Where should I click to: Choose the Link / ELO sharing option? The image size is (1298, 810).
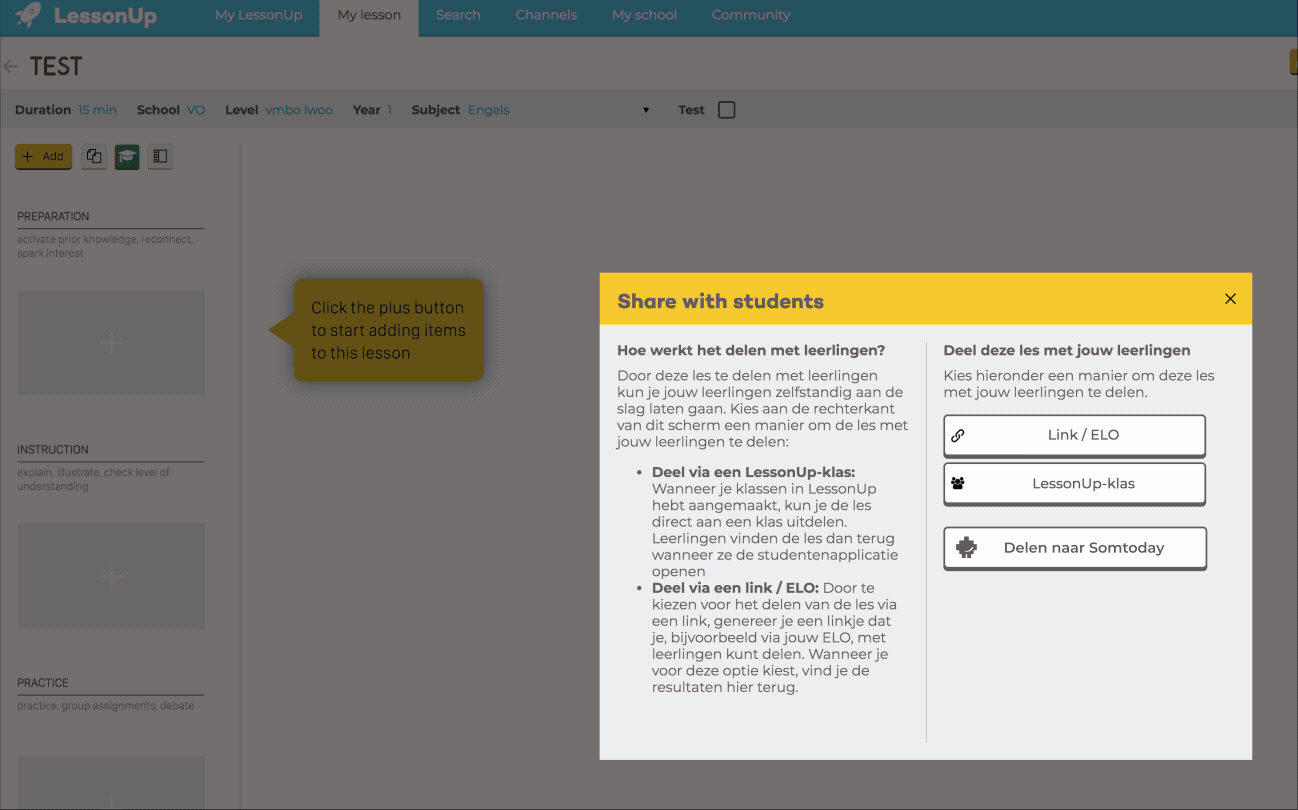coord(1074,435)
